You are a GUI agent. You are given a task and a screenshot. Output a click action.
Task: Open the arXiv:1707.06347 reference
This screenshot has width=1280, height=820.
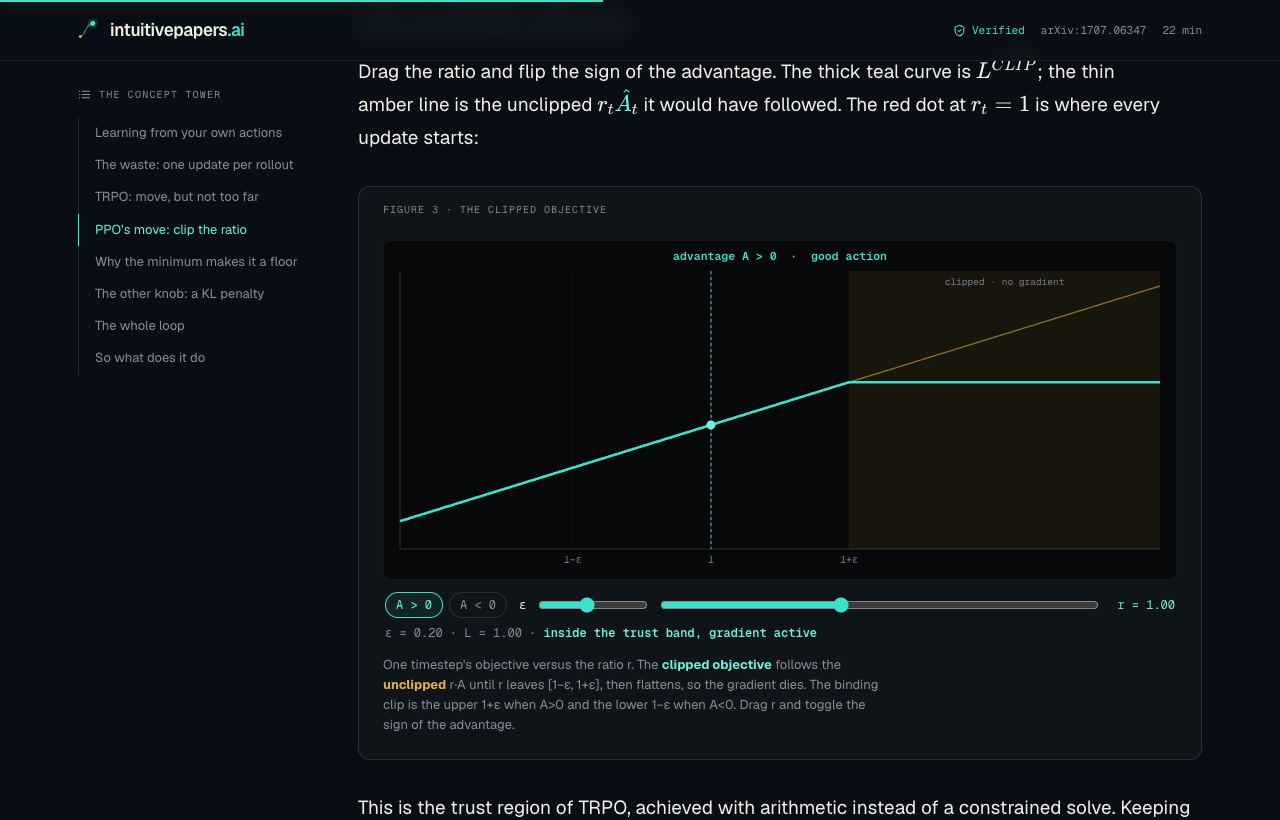coord(1093,31)
